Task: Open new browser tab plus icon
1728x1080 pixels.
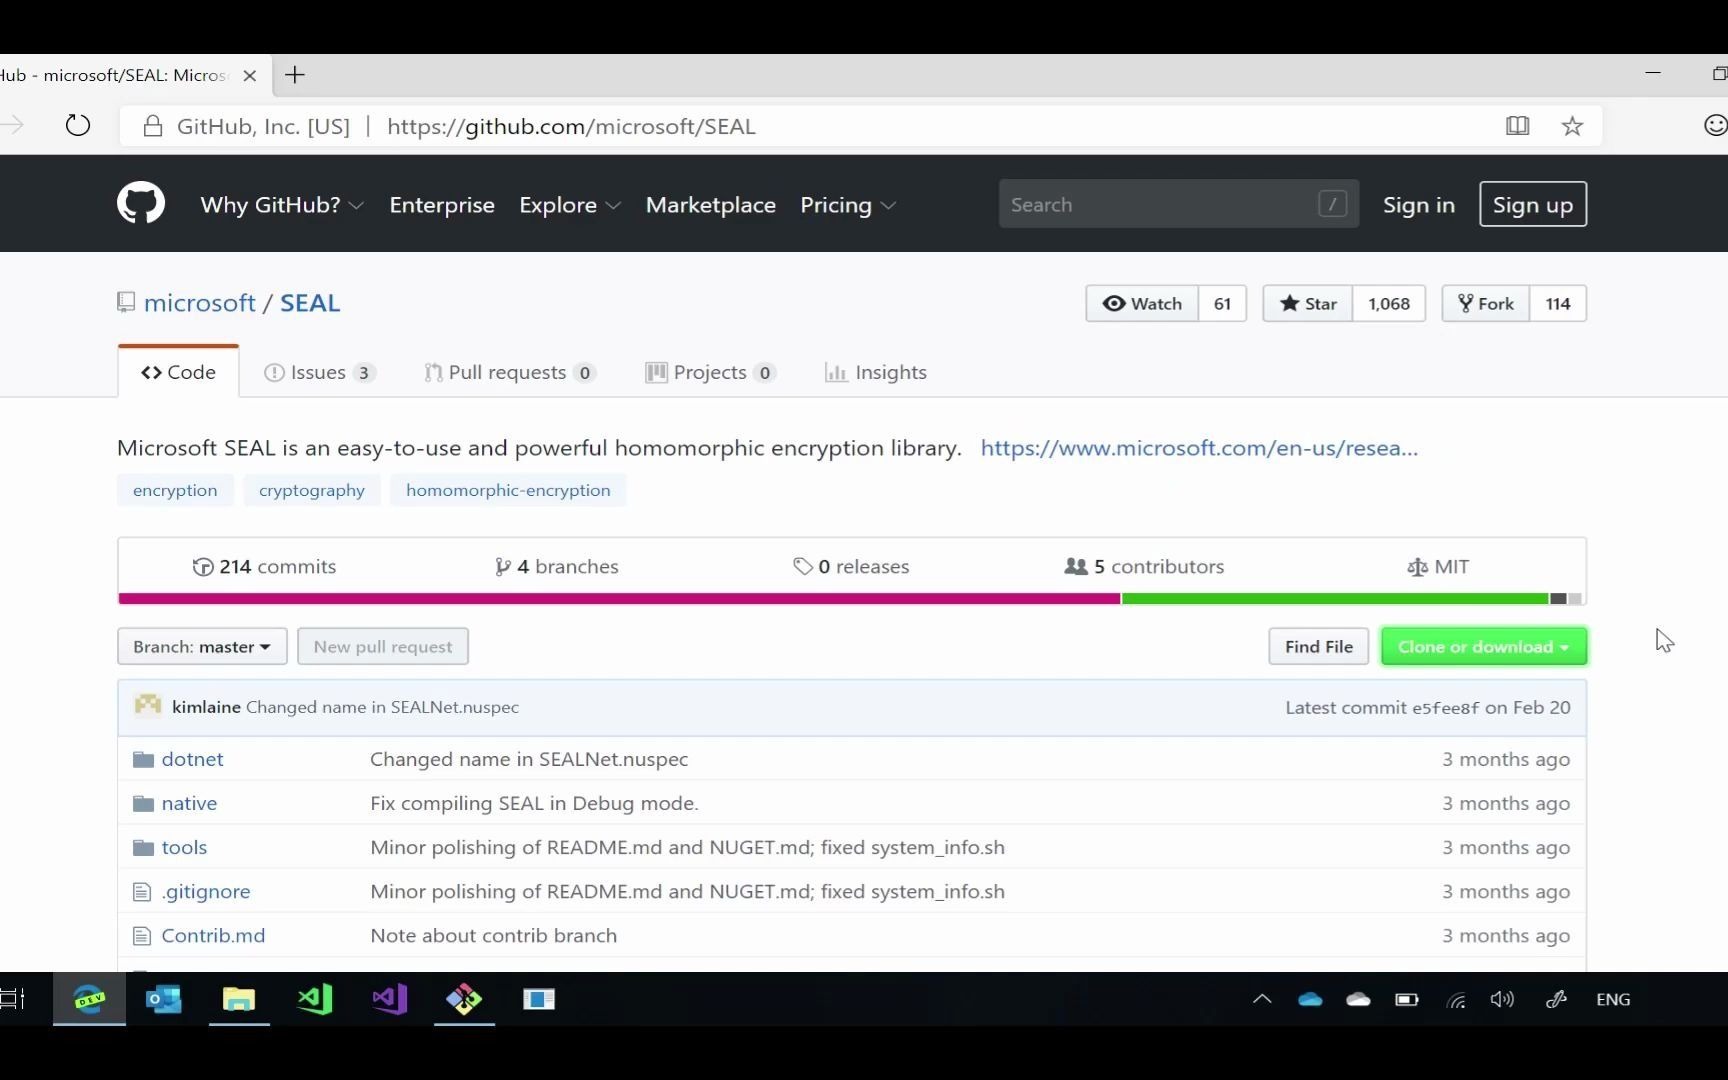Action: click(295, 75)
